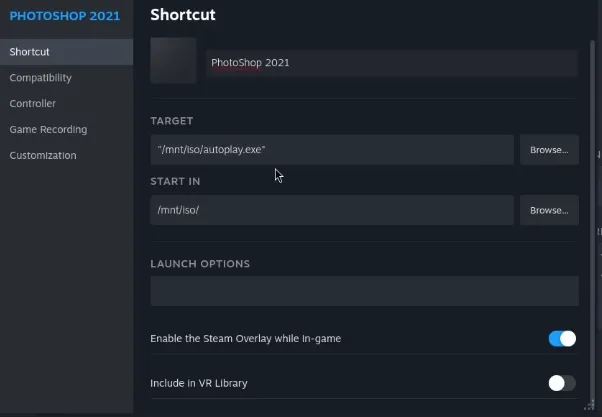The width and height of the screenshot is (602, 417).
Task: Click the LAUNCH OPTIONS section label
Action: (x=200, y=264)
